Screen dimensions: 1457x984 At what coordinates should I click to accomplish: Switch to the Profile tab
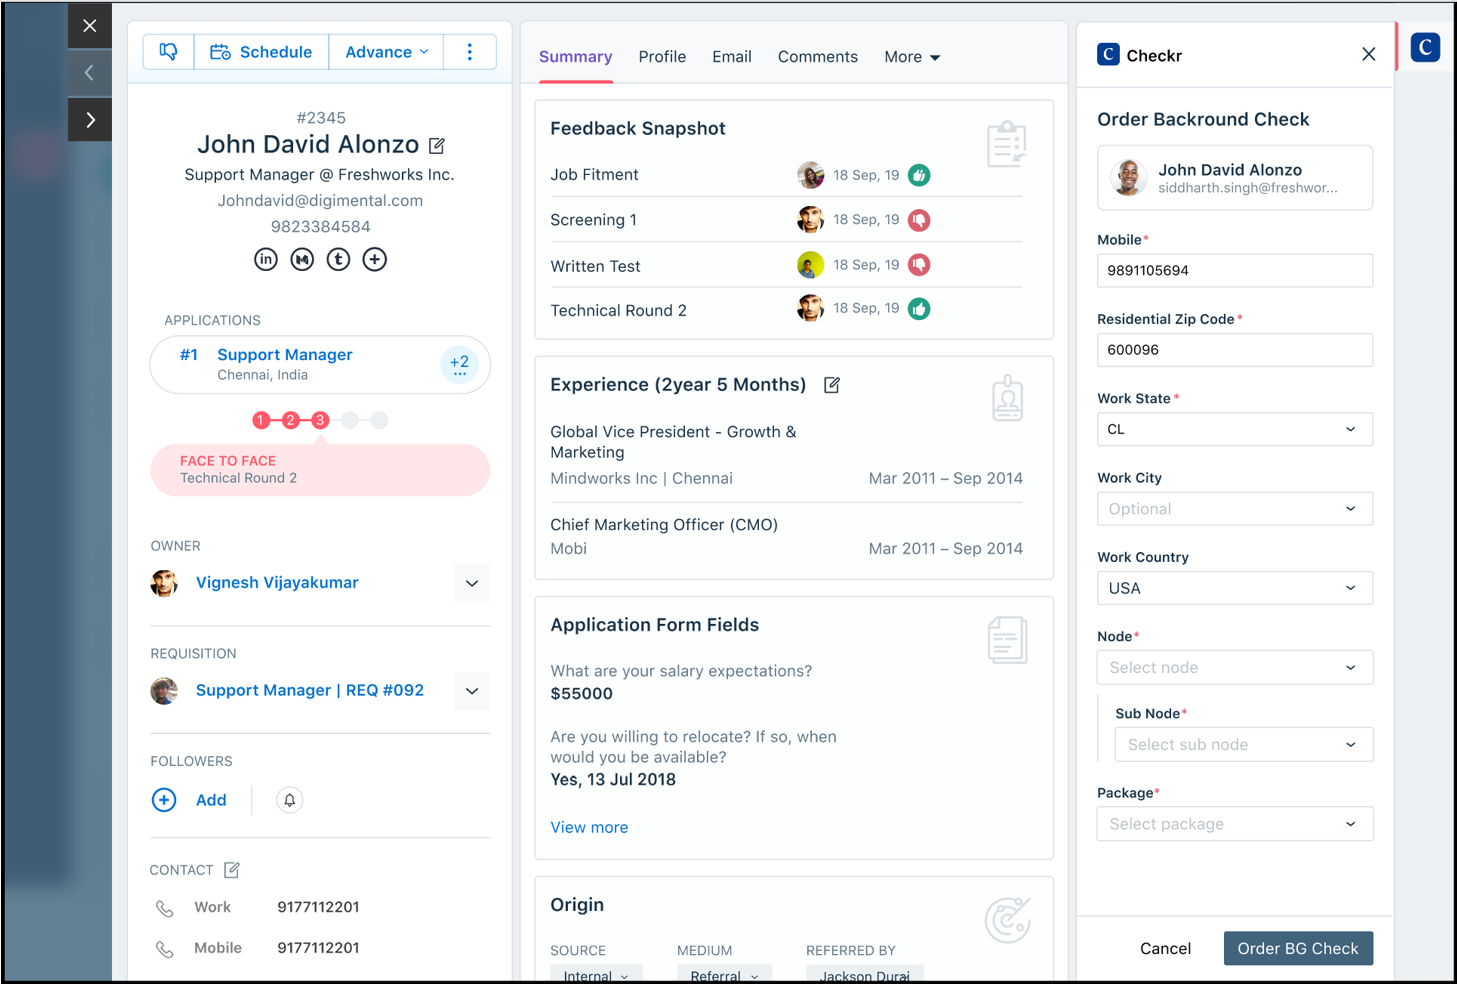(x=662, y=57)
